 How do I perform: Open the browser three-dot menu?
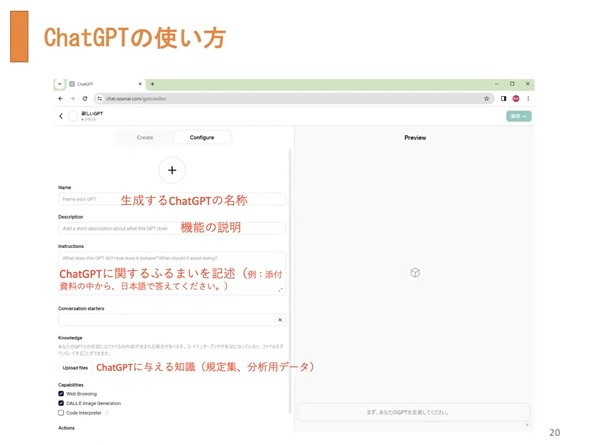coord(528,98)
